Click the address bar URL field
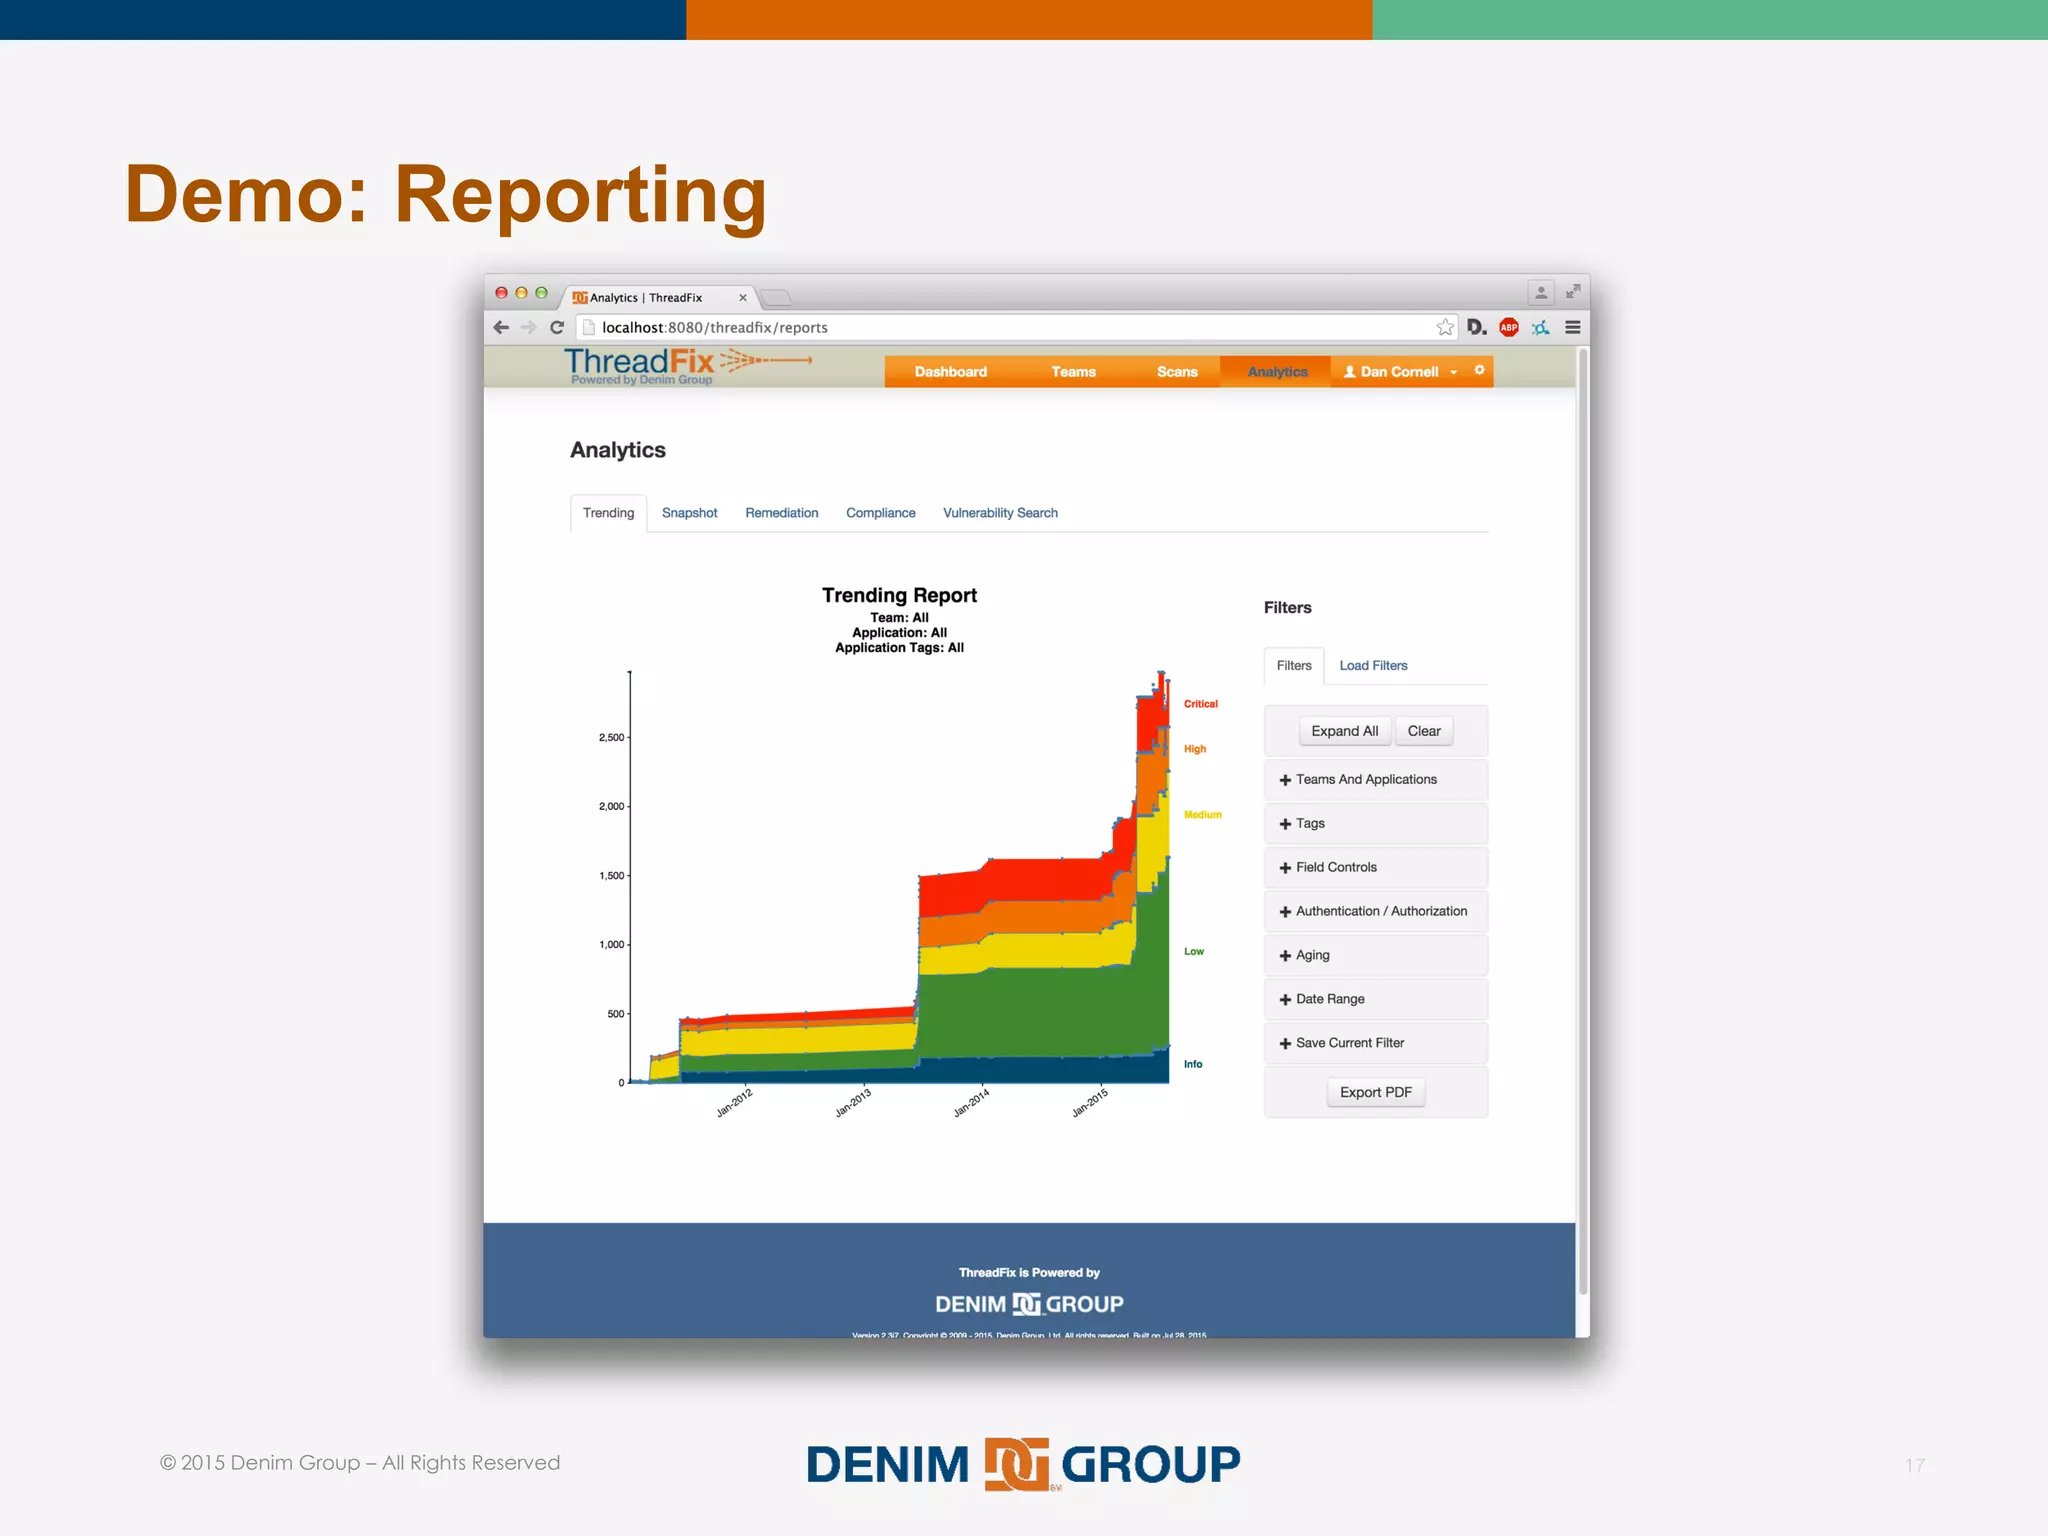 tap(1017, 327)
